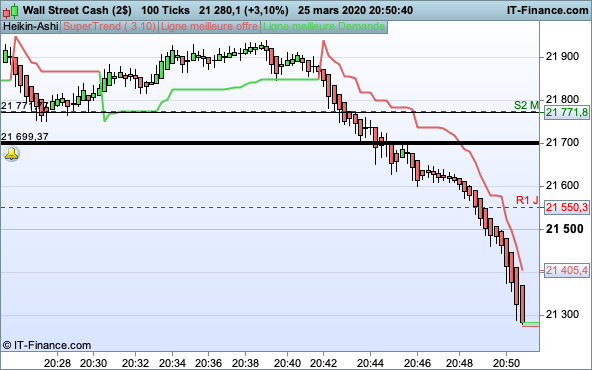This screenshot has width=592, height=370.
Task: Click the 20:40 time axis label
Action: tap(287, 363)
